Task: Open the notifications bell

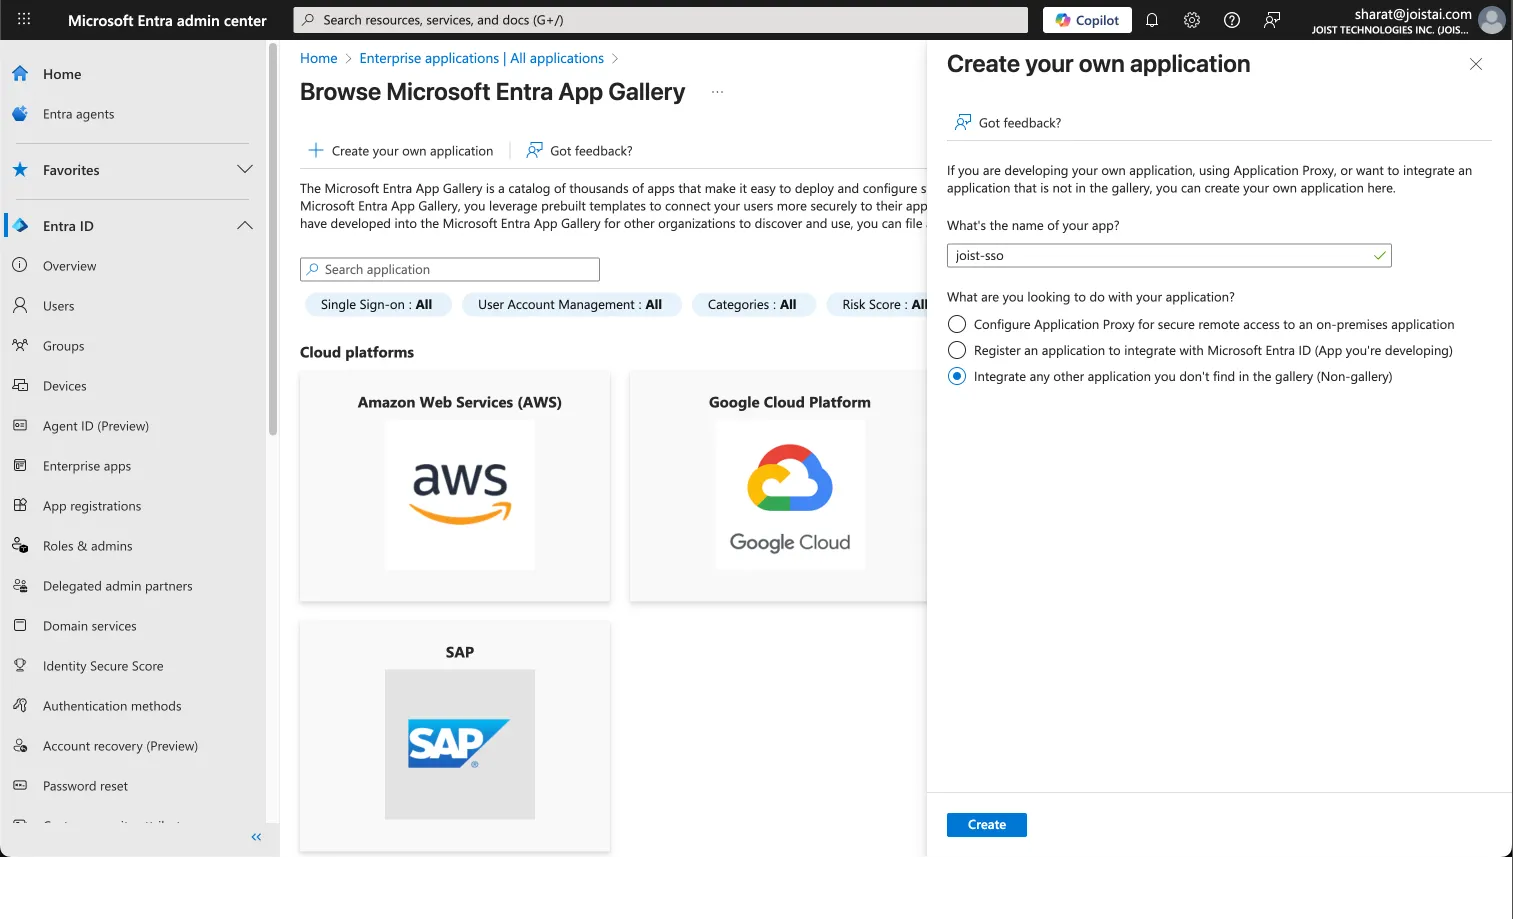Action: tap(1152, 20)
